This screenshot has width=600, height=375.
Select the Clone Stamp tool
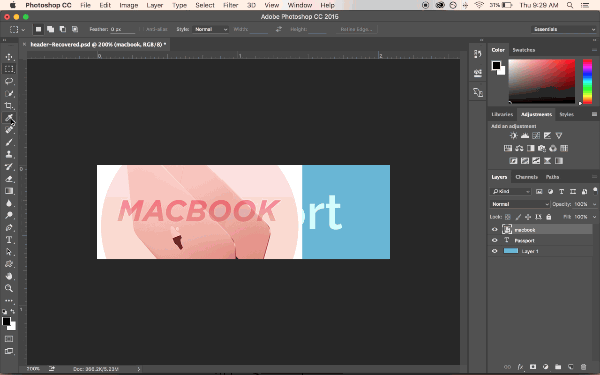pos(9,154)
